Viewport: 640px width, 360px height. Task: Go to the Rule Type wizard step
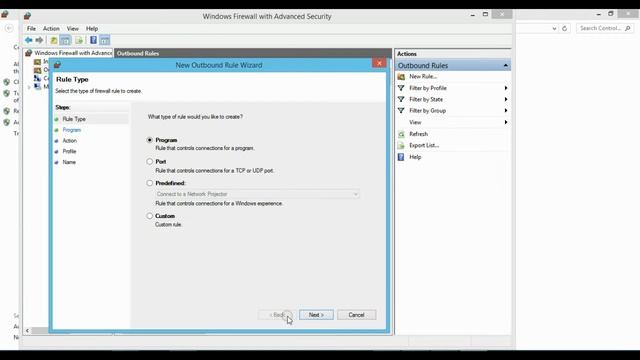(74, 119)
